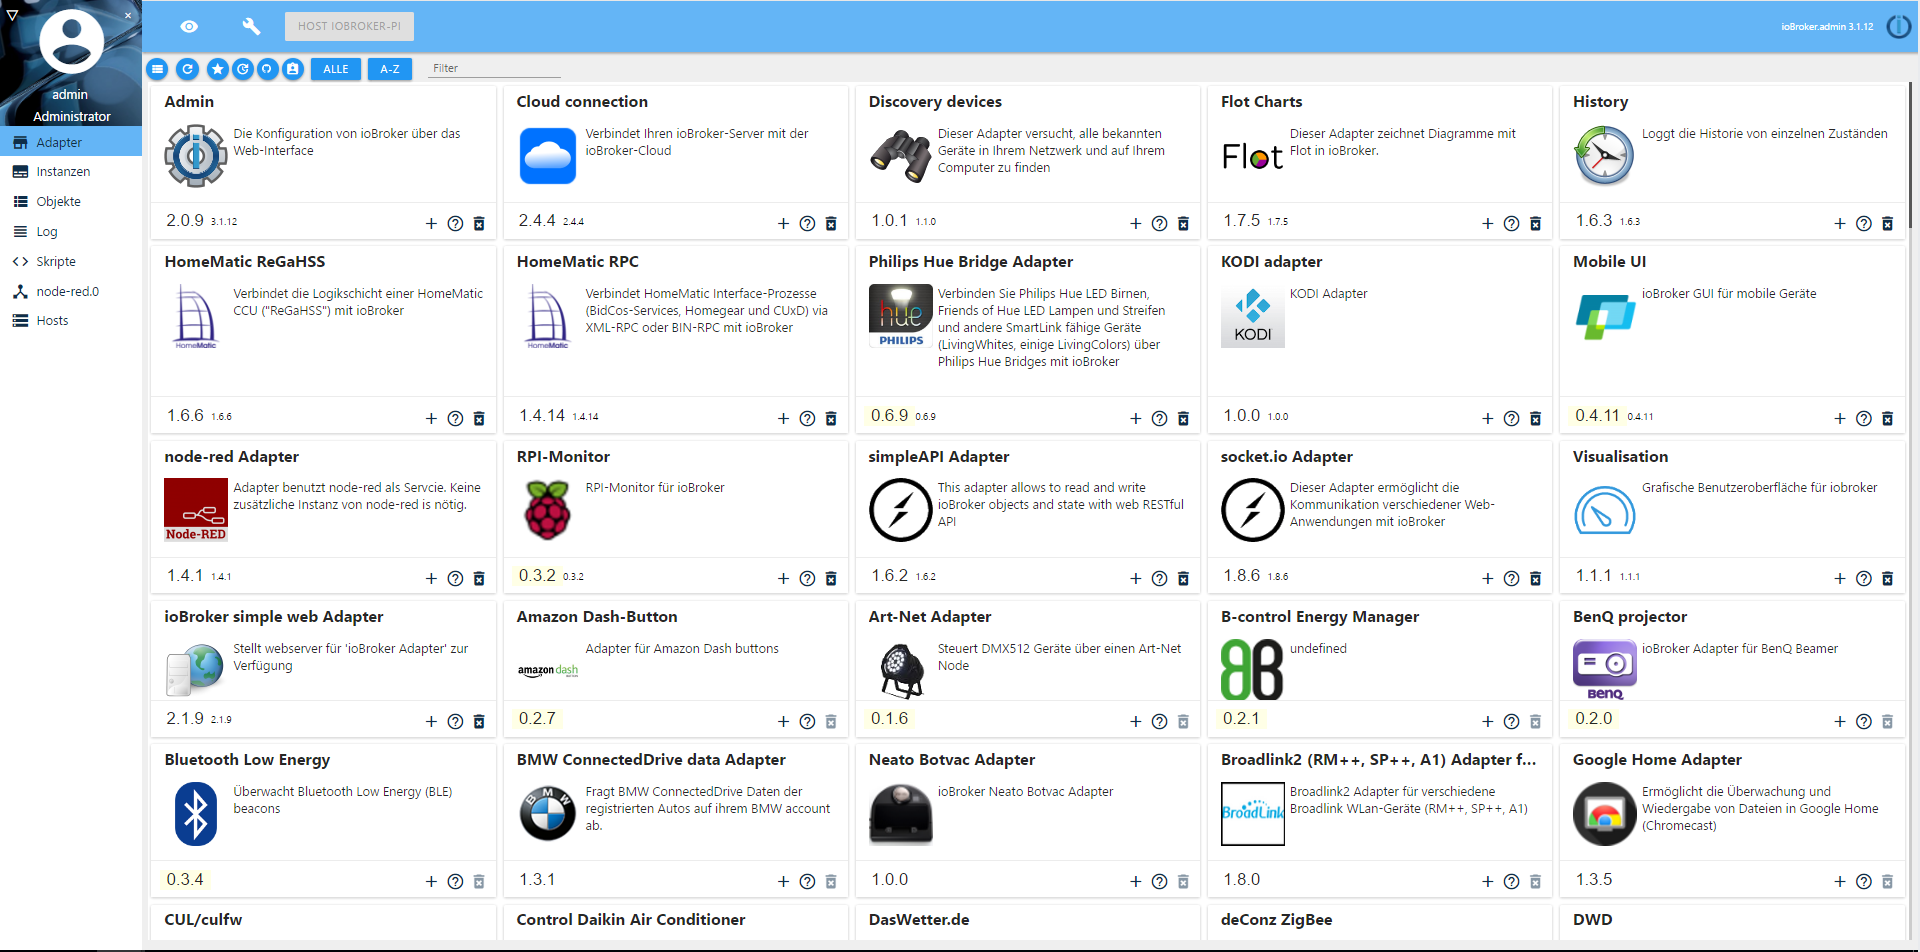
Task: Open help for node-red Adapter
Action: point(455,578)
